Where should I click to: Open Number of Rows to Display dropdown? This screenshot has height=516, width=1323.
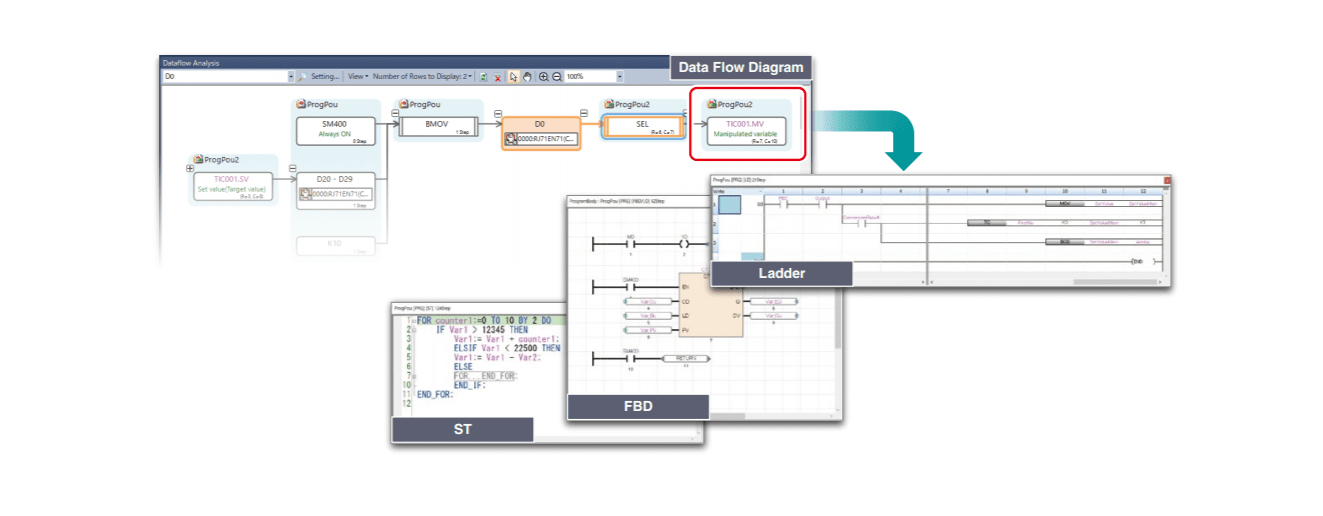[x=424, y=76]
